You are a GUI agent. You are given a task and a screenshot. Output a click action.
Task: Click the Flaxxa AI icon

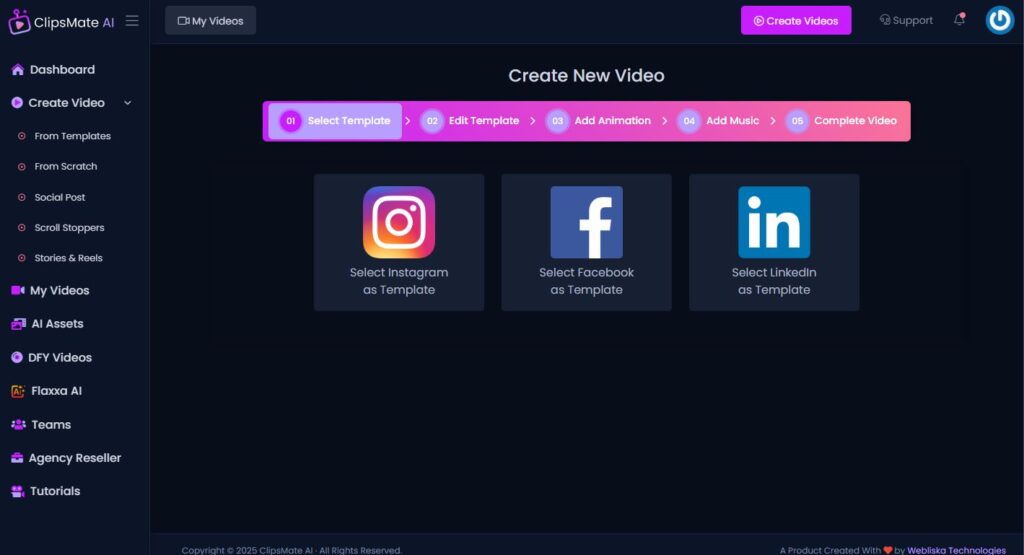pyautogui.click(x=18, y=391)
